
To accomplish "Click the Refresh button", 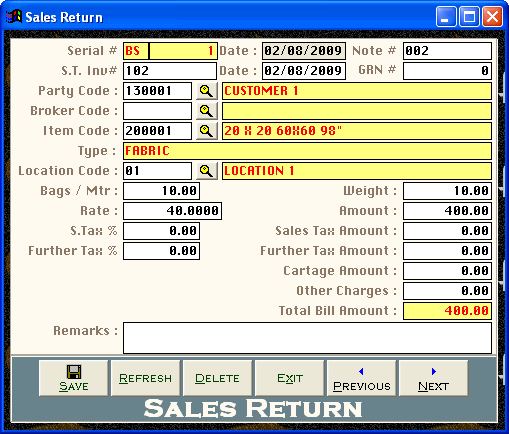I will (146, 378).
